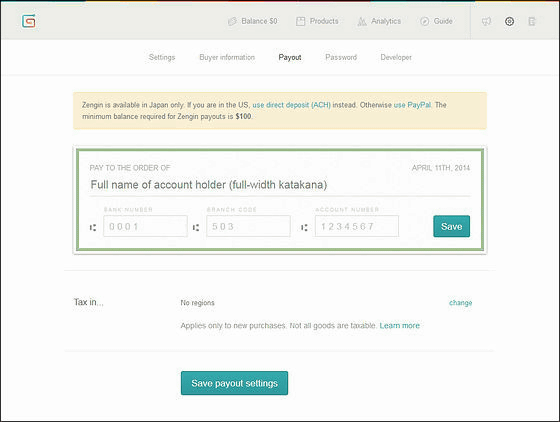
Task: Switch to the Buyer information tab
Action: 227,57
